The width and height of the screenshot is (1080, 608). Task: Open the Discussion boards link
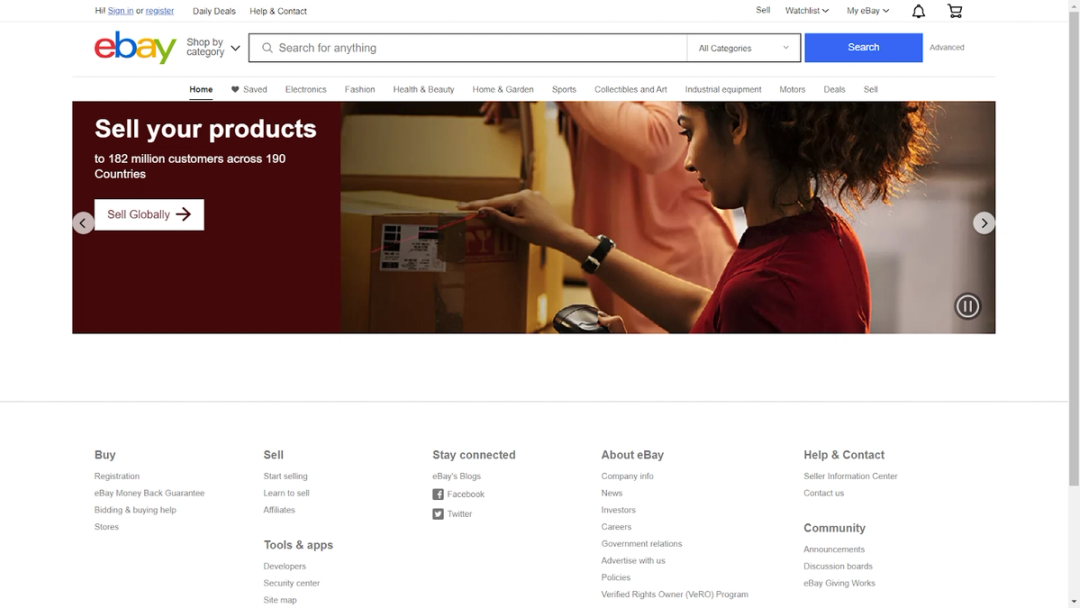[x=838, y=567]
